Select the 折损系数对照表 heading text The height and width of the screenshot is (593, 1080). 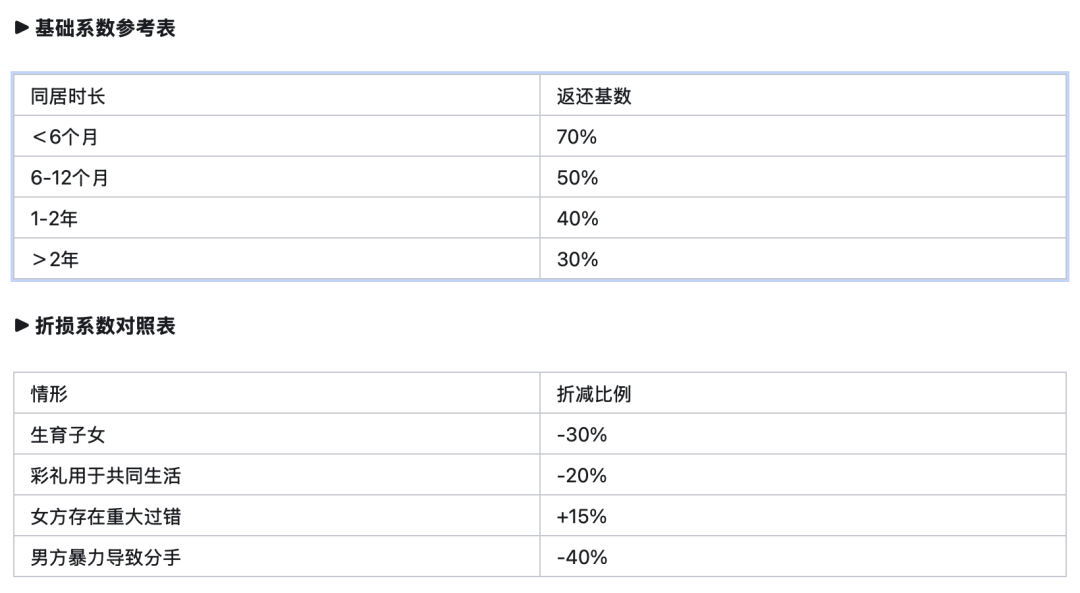105,326
